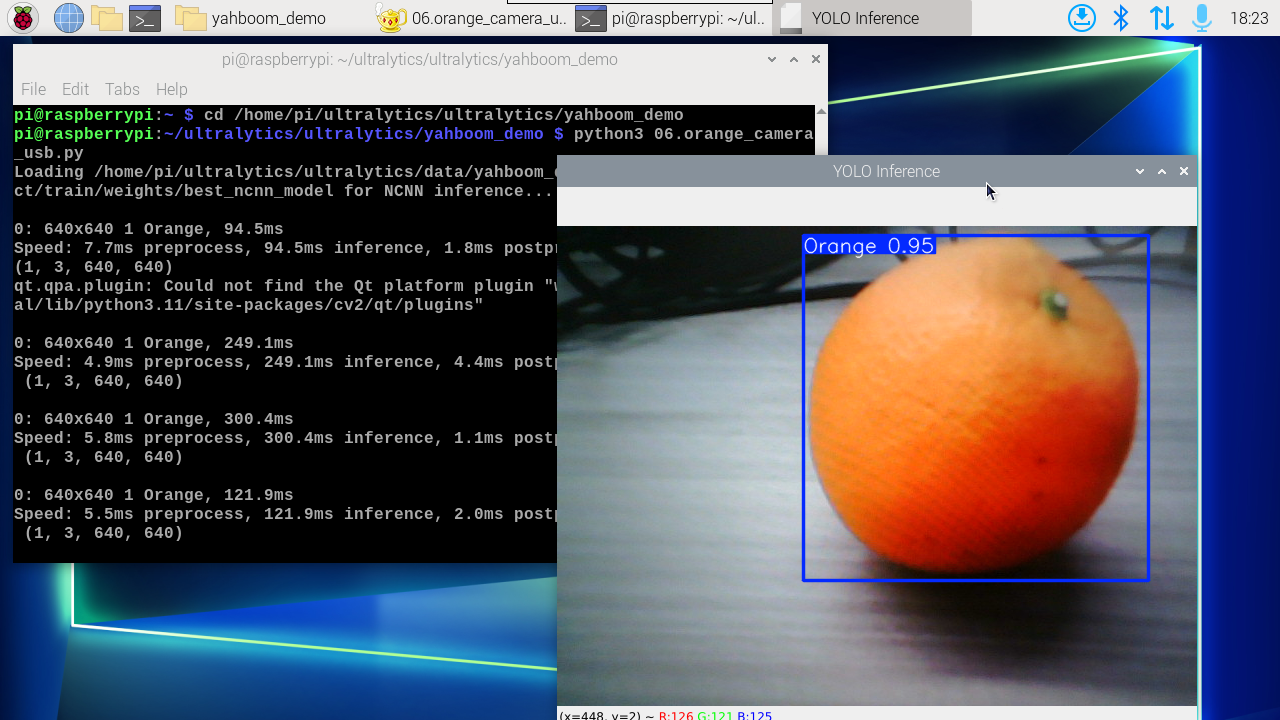Screen dimensions: 1280x720
Task: Click the 'Speed: 4.9ms preprocess' line
Action: pyautogui.click(x=285, y=363)
